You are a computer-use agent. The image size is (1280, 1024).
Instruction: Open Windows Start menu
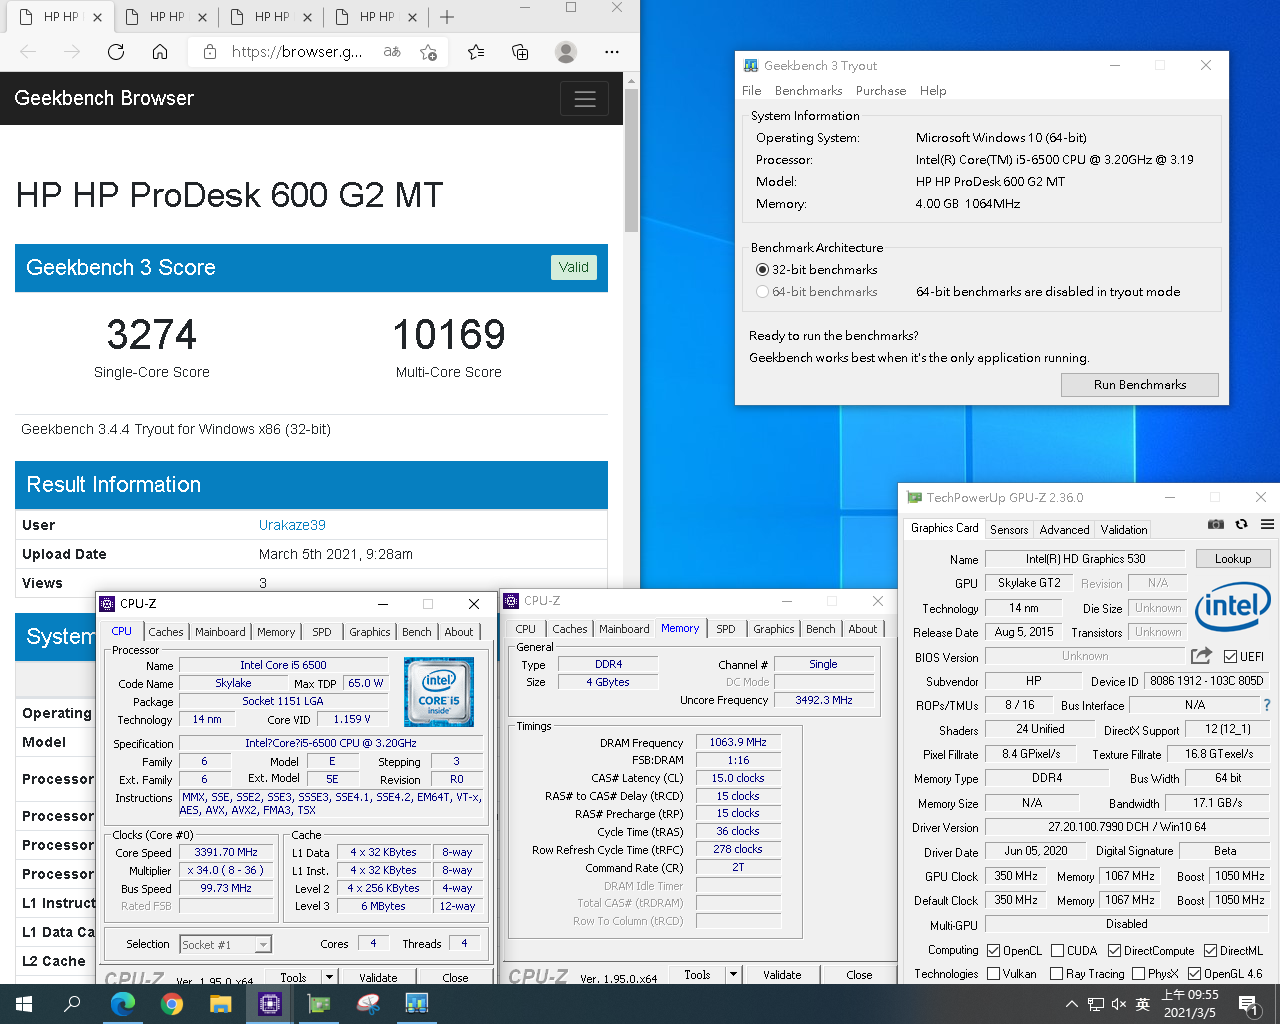(24, 1004)
